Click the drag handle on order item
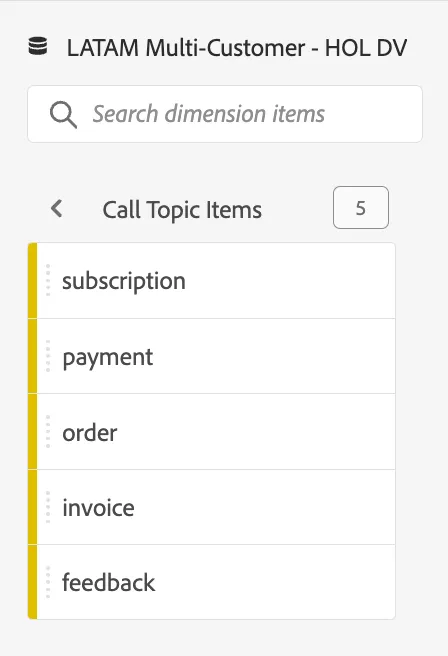The width and height of the screenshot is (448, 656). click(x=48, y=432)
